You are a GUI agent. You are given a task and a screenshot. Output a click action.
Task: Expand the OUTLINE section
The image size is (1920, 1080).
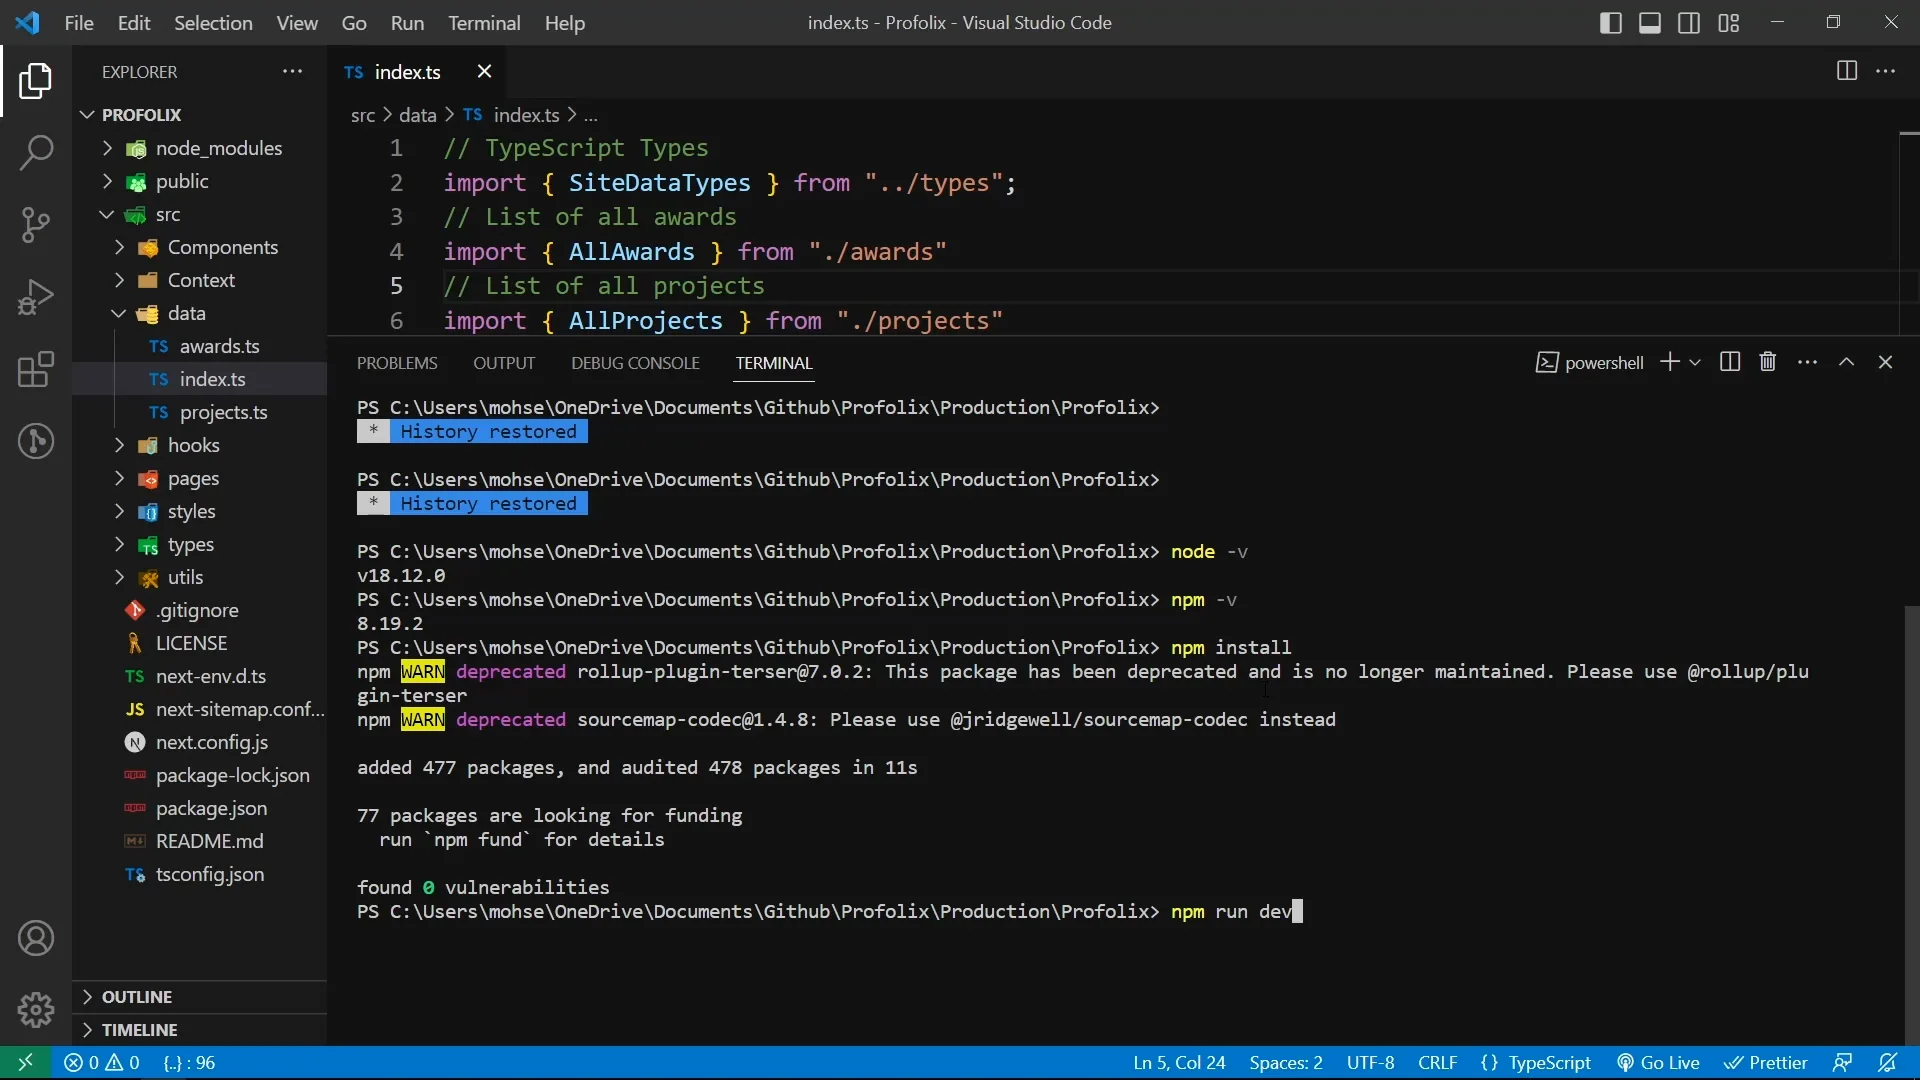pyautogui.click(x=200, y=997)
